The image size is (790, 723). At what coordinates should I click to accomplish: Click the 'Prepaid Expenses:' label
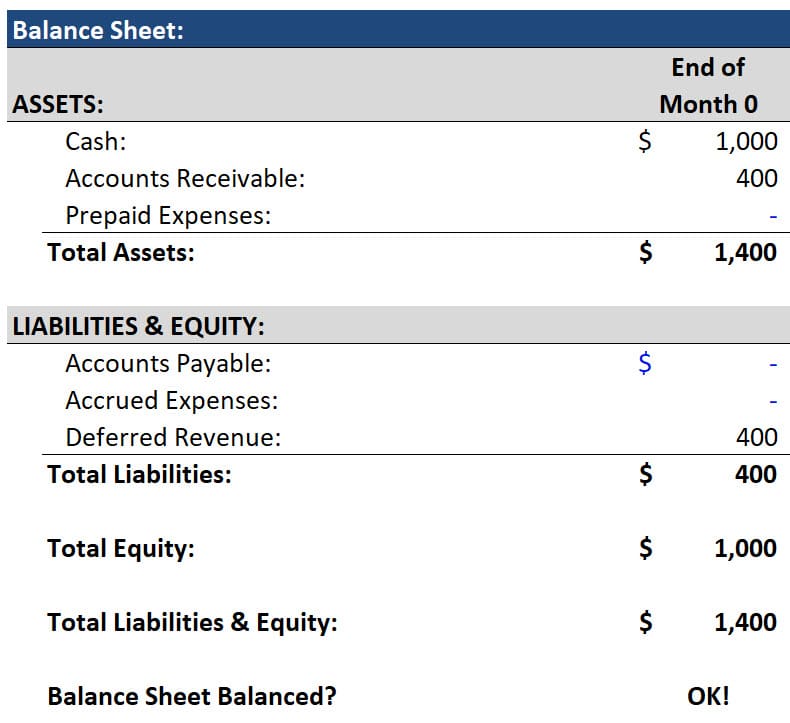click(x=168, y=216)
